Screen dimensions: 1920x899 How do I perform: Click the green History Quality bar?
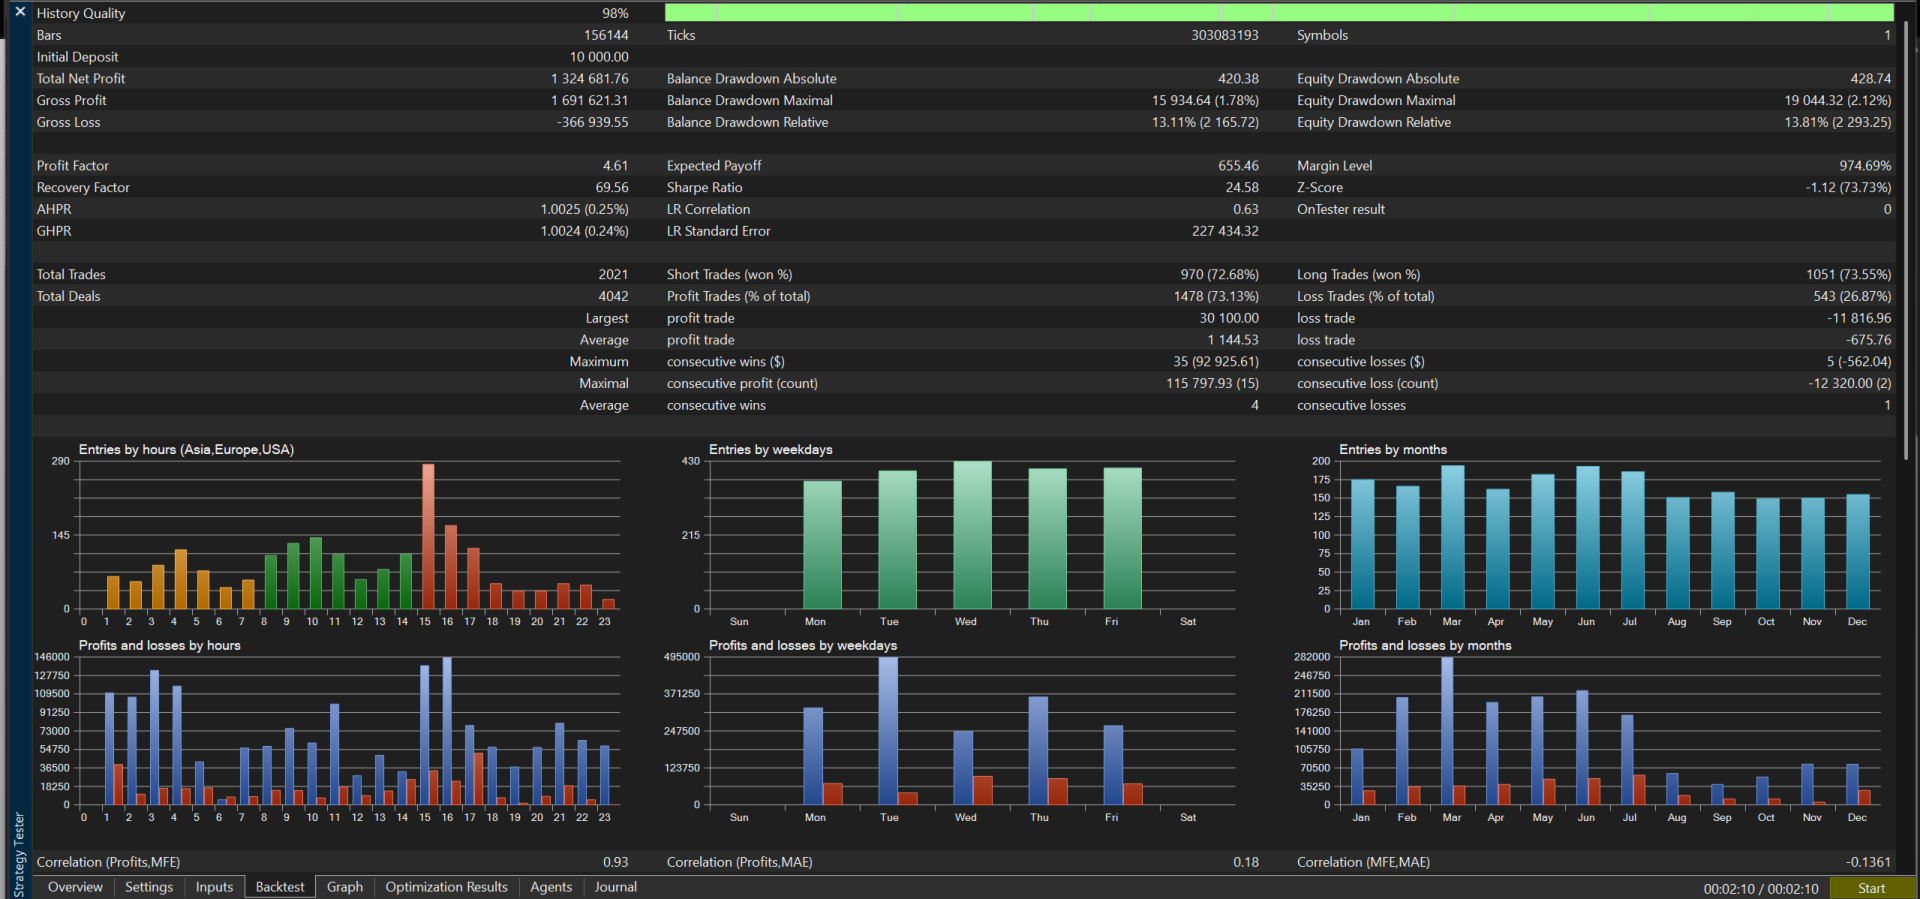coord(1279,12)
